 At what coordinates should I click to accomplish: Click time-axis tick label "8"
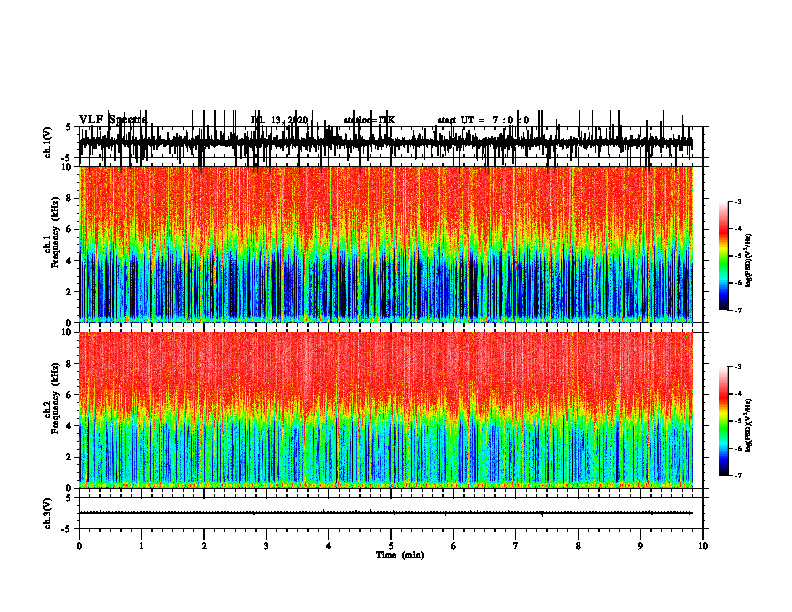578,546
